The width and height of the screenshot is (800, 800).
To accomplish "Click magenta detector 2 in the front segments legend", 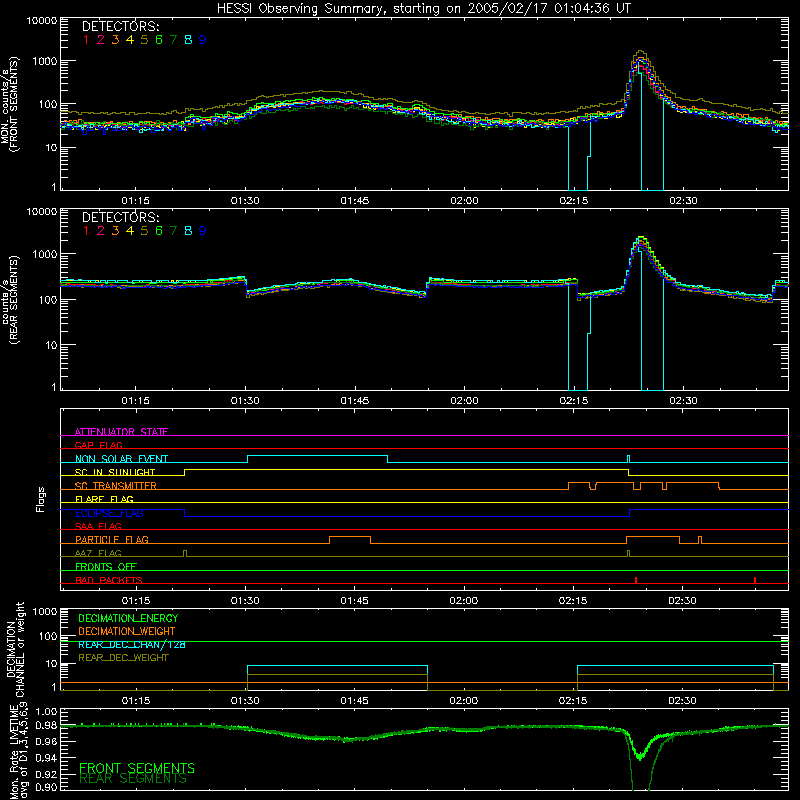I will (101, 39).
